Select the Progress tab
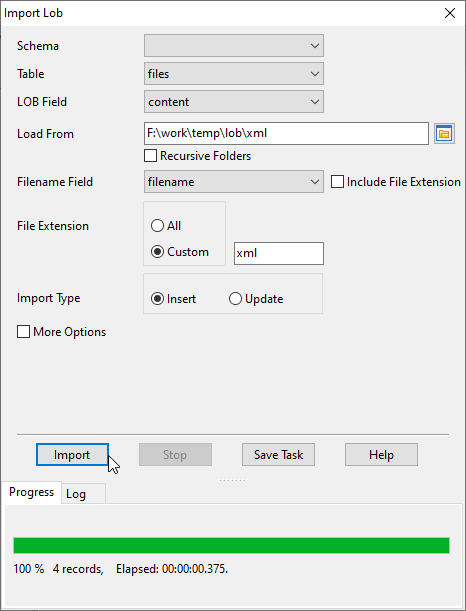 point(31,492)
